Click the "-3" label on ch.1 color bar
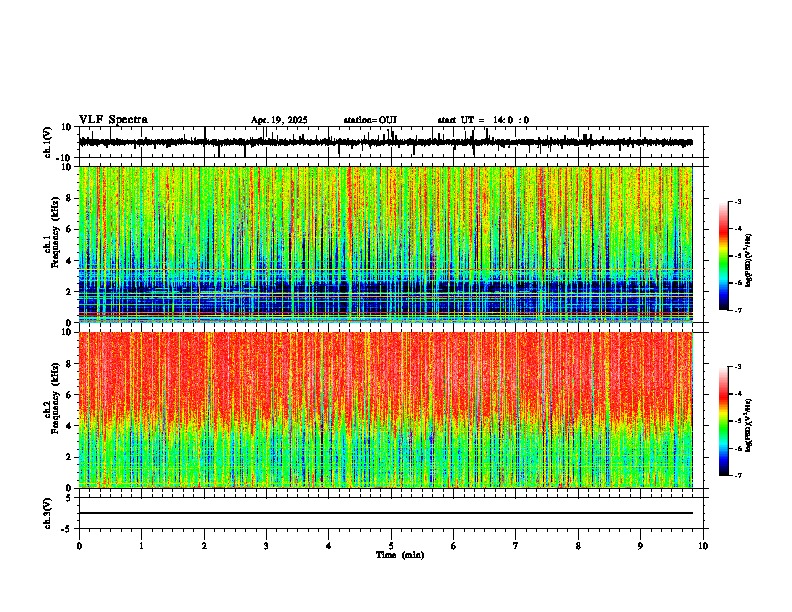792x612 pixels. tap(738, 201)
